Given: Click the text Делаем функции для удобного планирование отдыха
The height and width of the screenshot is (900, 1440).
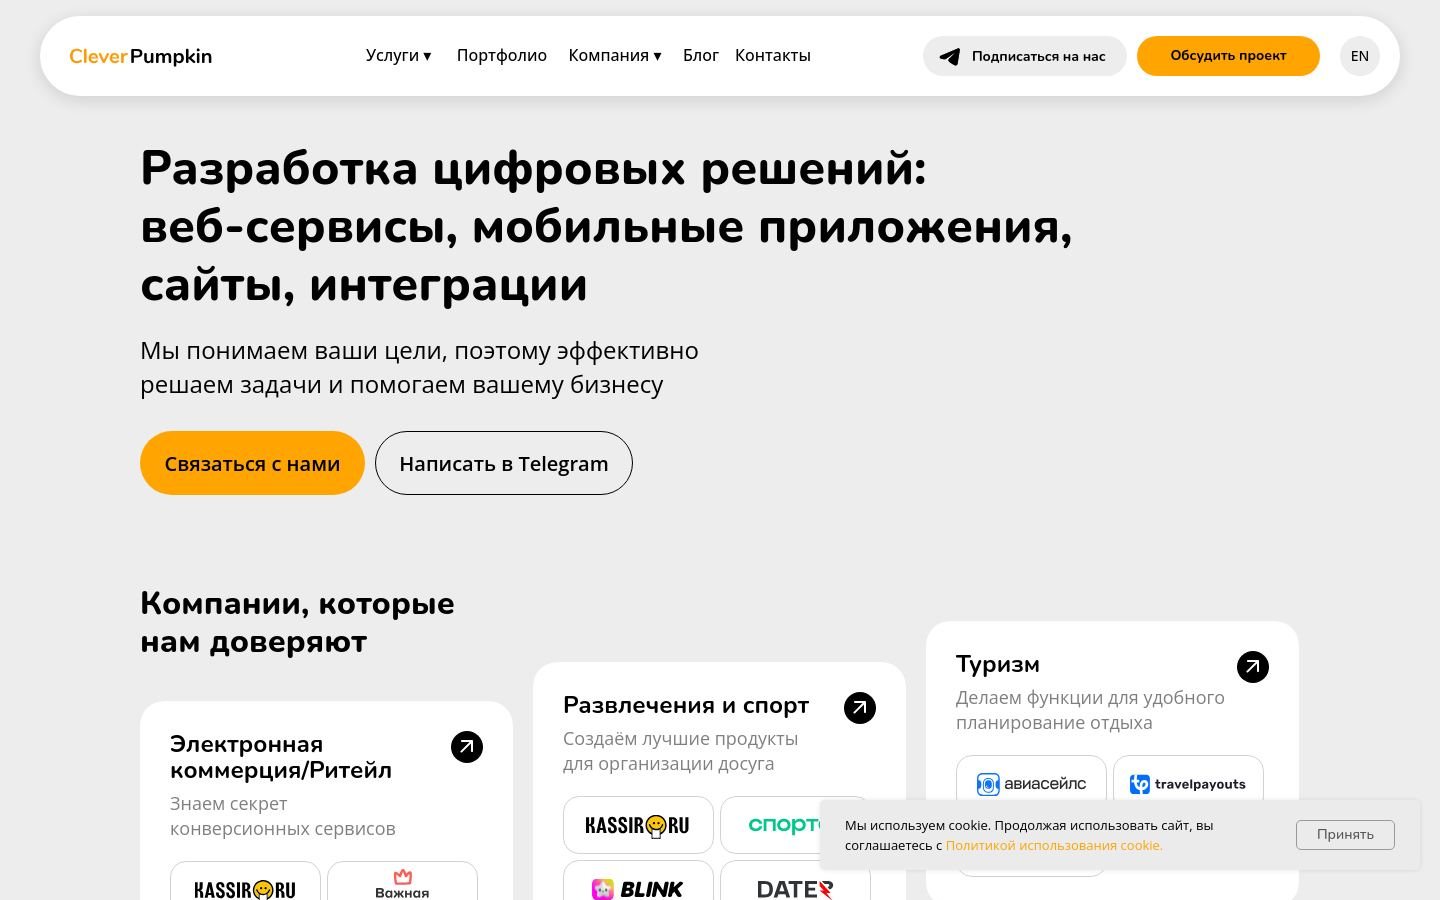Looking at the screenshot, I should click(x=1090, y=710).
